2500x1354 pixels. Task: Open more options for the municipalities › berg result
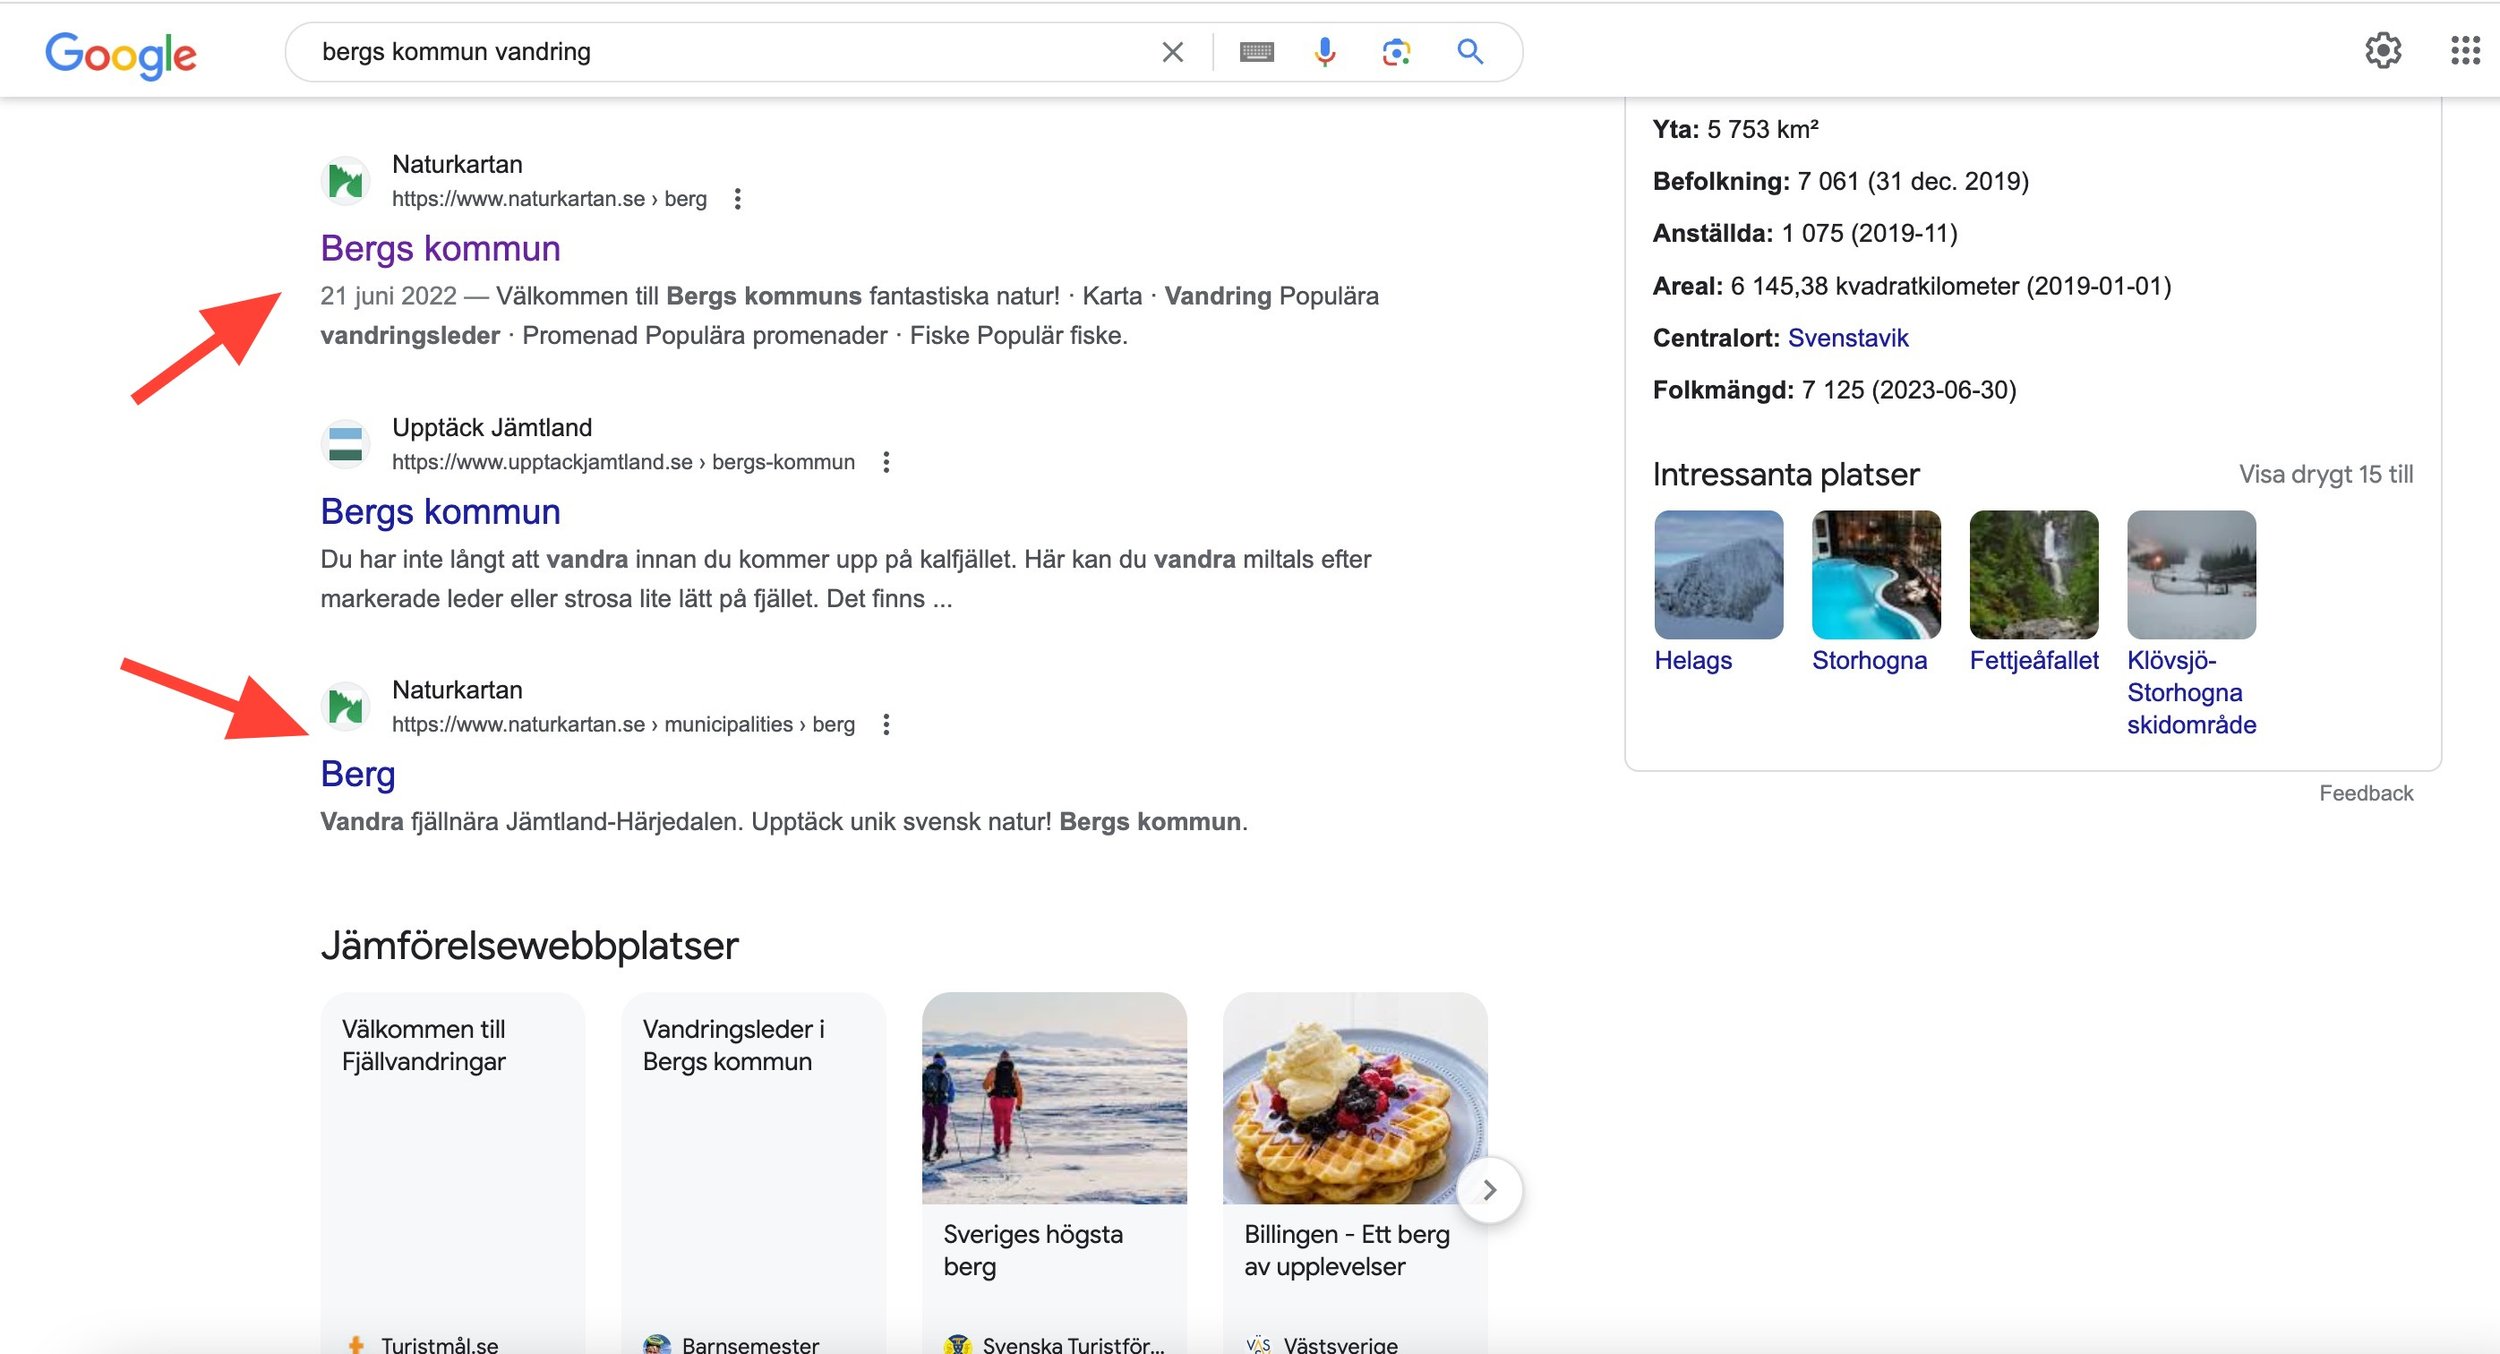point(886,724)
